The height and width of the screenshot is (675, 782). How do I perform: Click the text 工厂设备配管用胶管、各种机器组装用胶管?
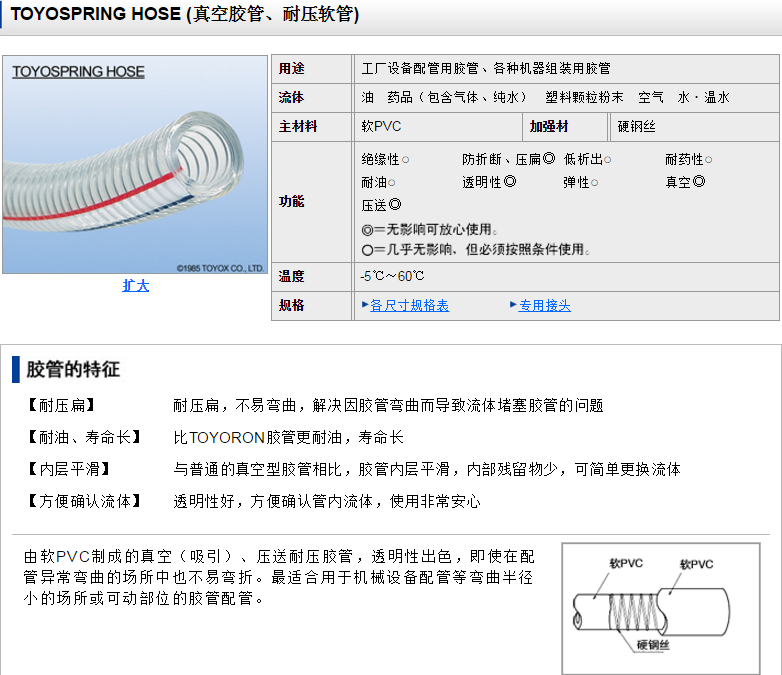click(x=486, y=68)
